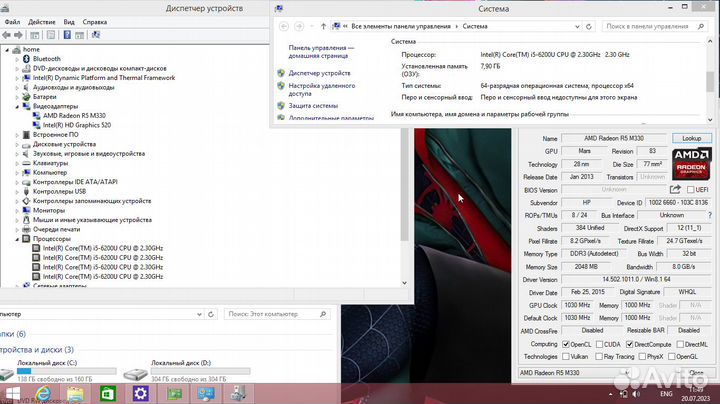Open Защита системы link
The image size is (720, 404).
point(313,106)
